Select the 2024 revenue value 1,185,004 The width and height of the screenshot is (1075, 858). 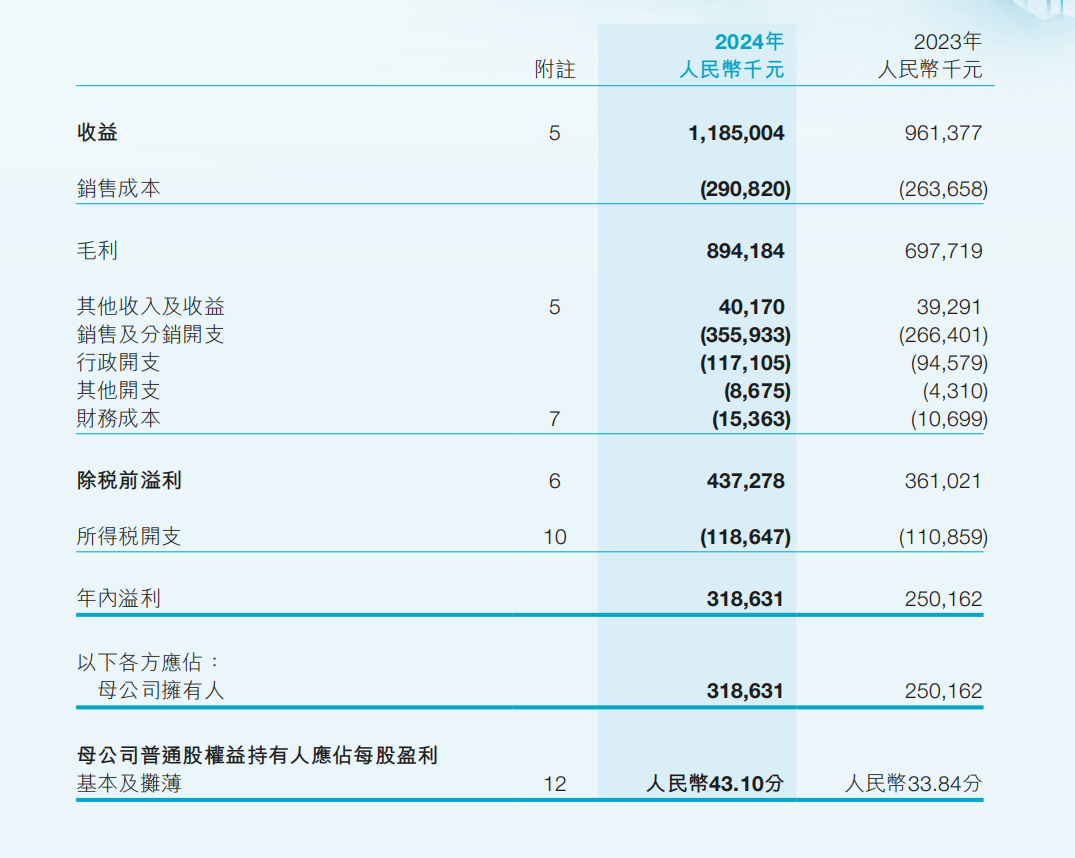tap(736, 133)
